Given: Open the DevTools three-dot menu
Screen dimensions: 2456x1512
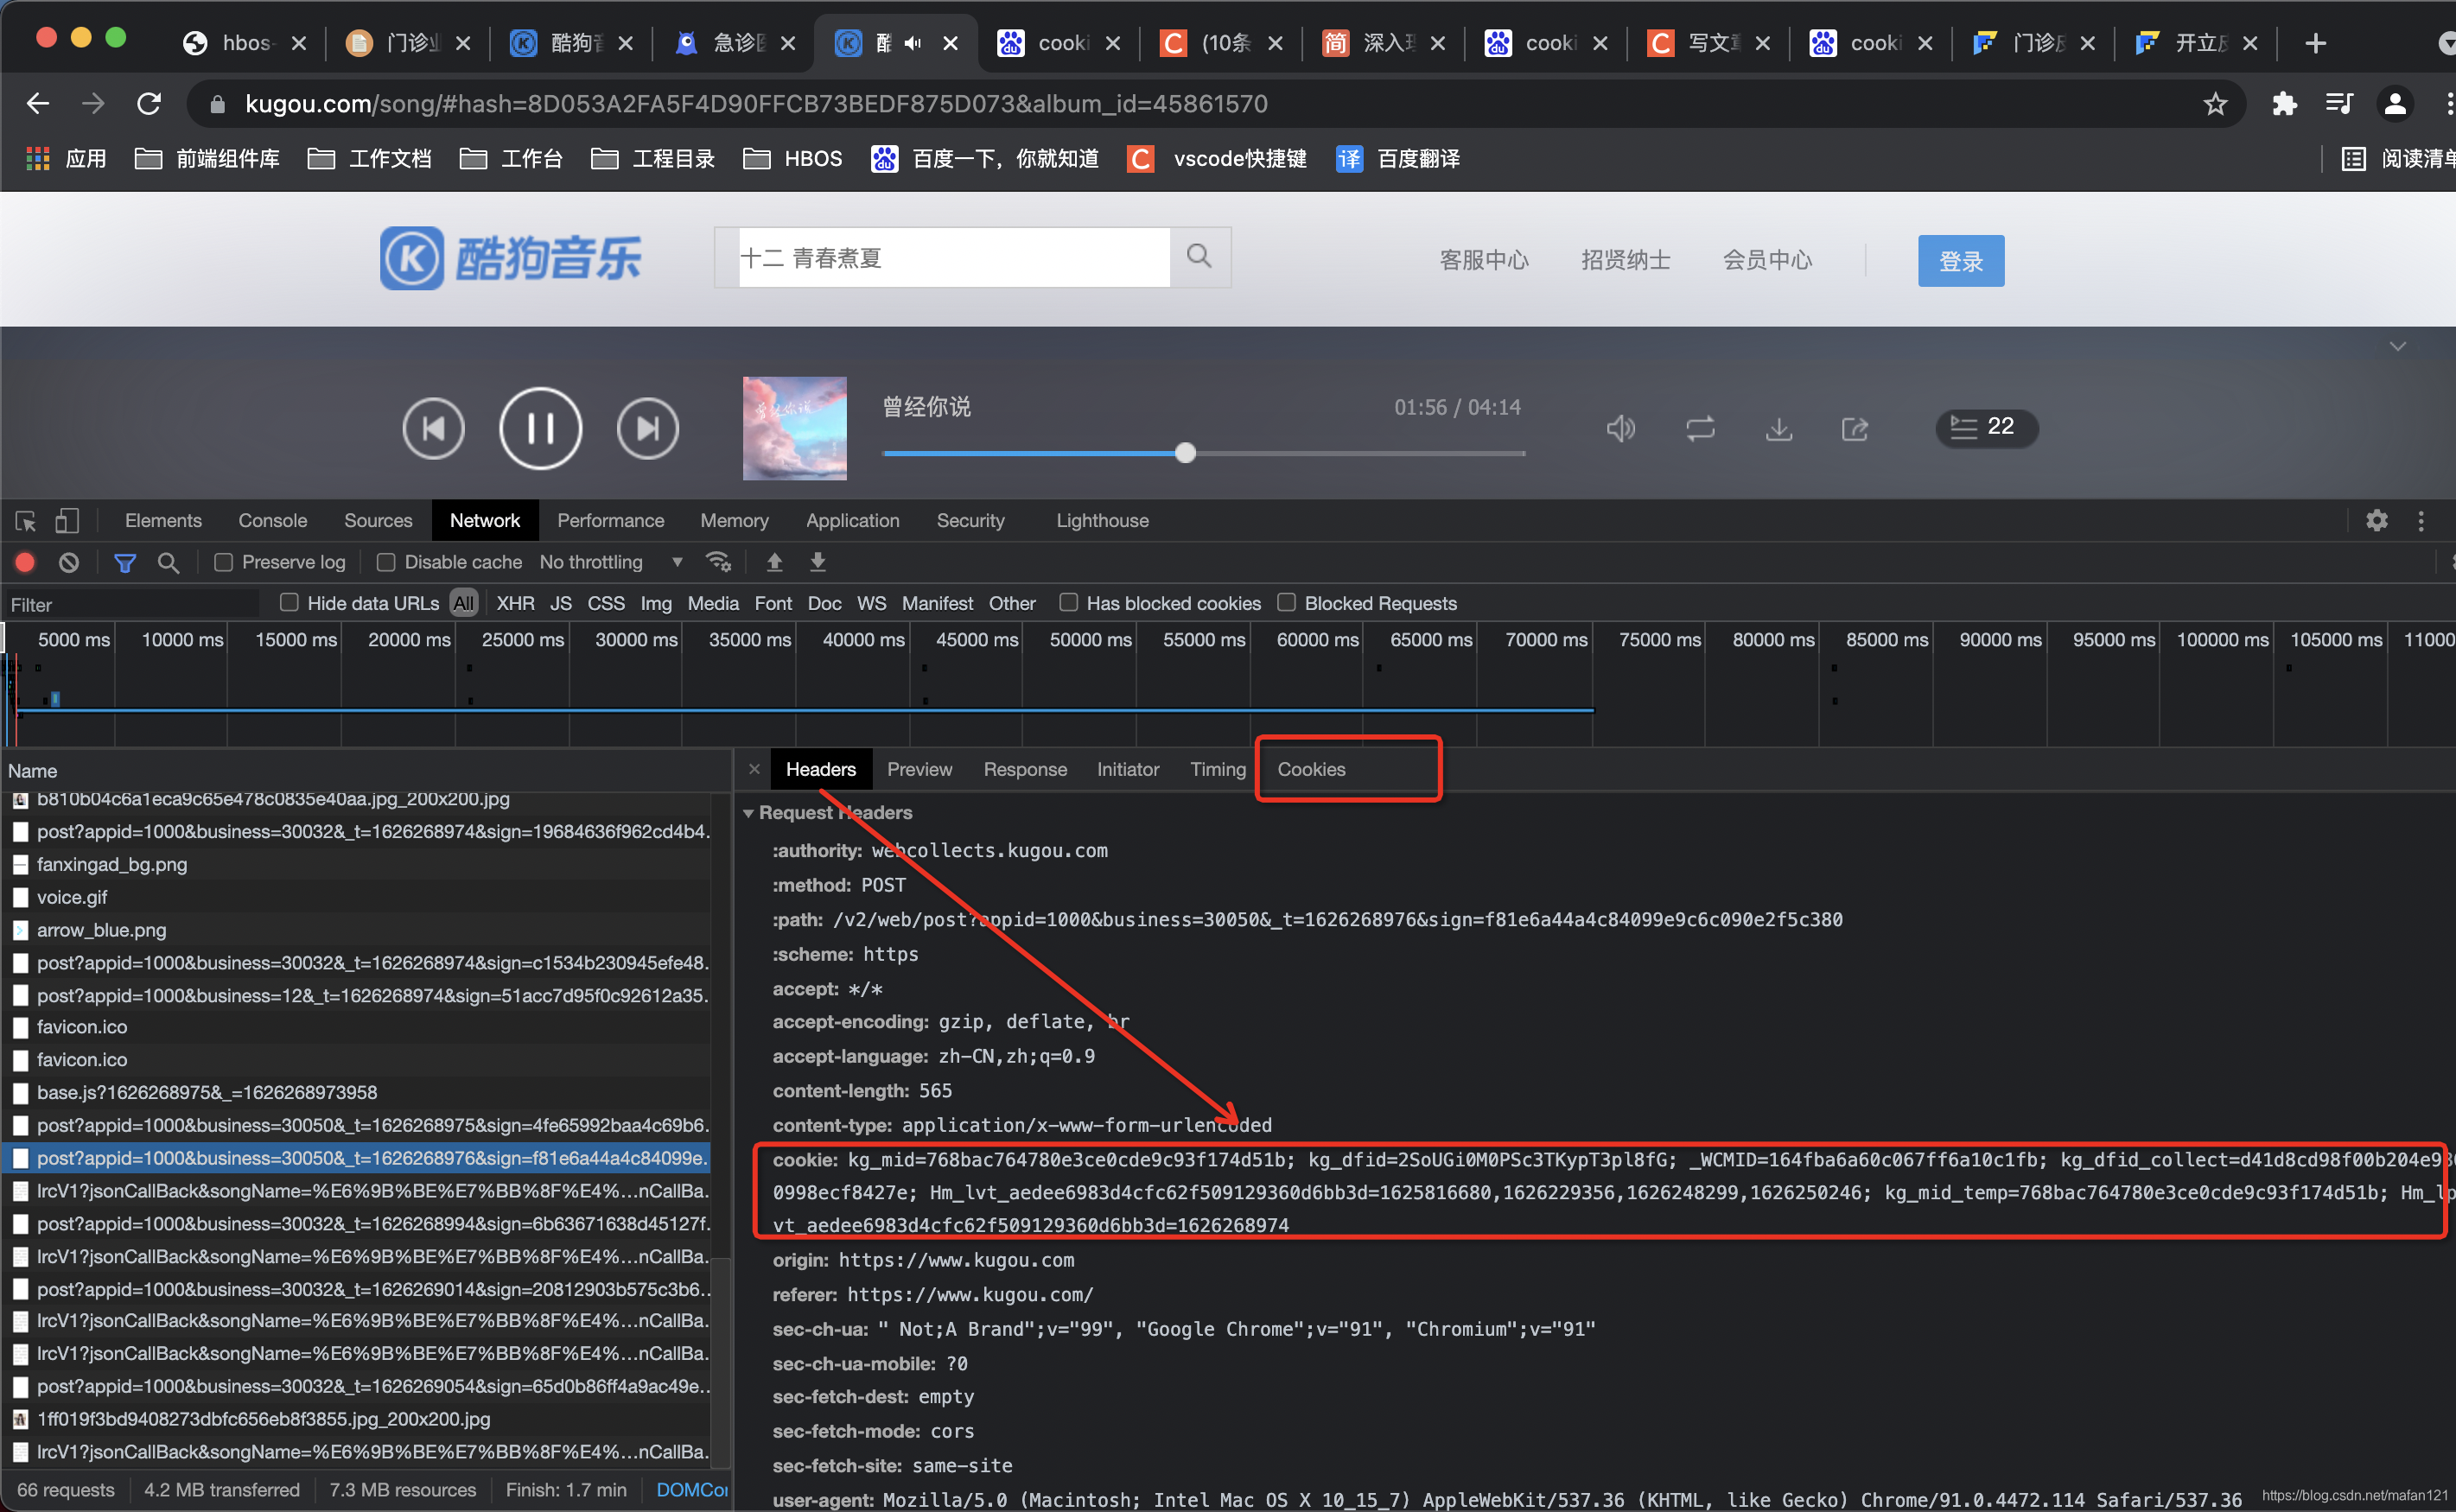Looking at the screenshot, I should [2421, 521].
